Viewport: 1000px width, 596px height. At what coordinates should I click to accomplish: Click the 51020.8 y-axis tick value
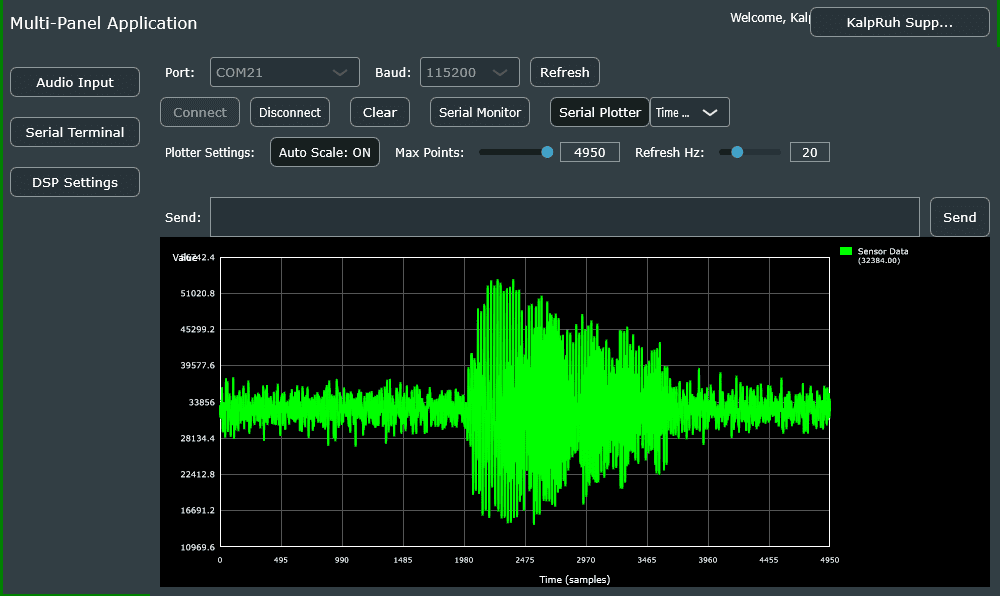(x=198, y=293)
